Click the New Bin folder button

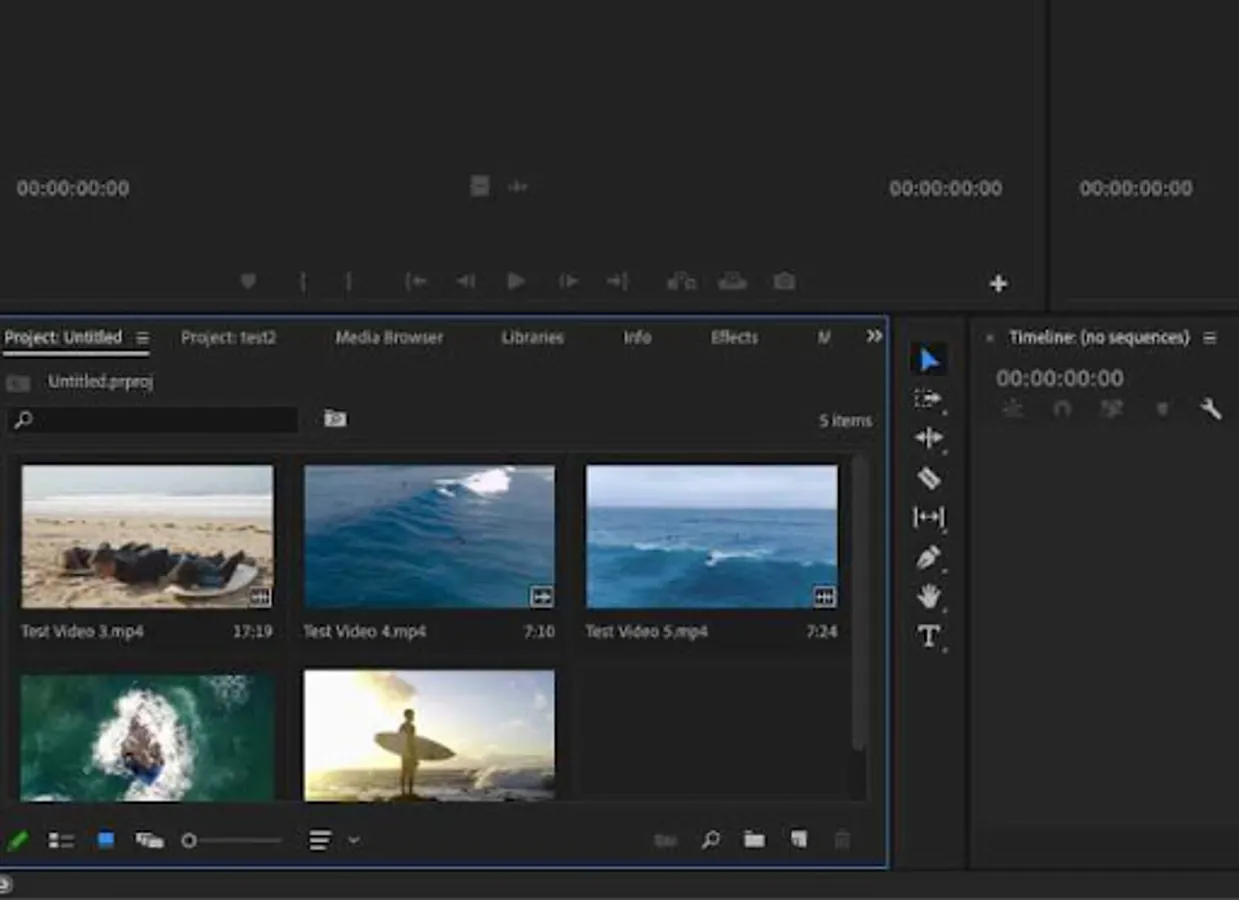tap(754, 840)
